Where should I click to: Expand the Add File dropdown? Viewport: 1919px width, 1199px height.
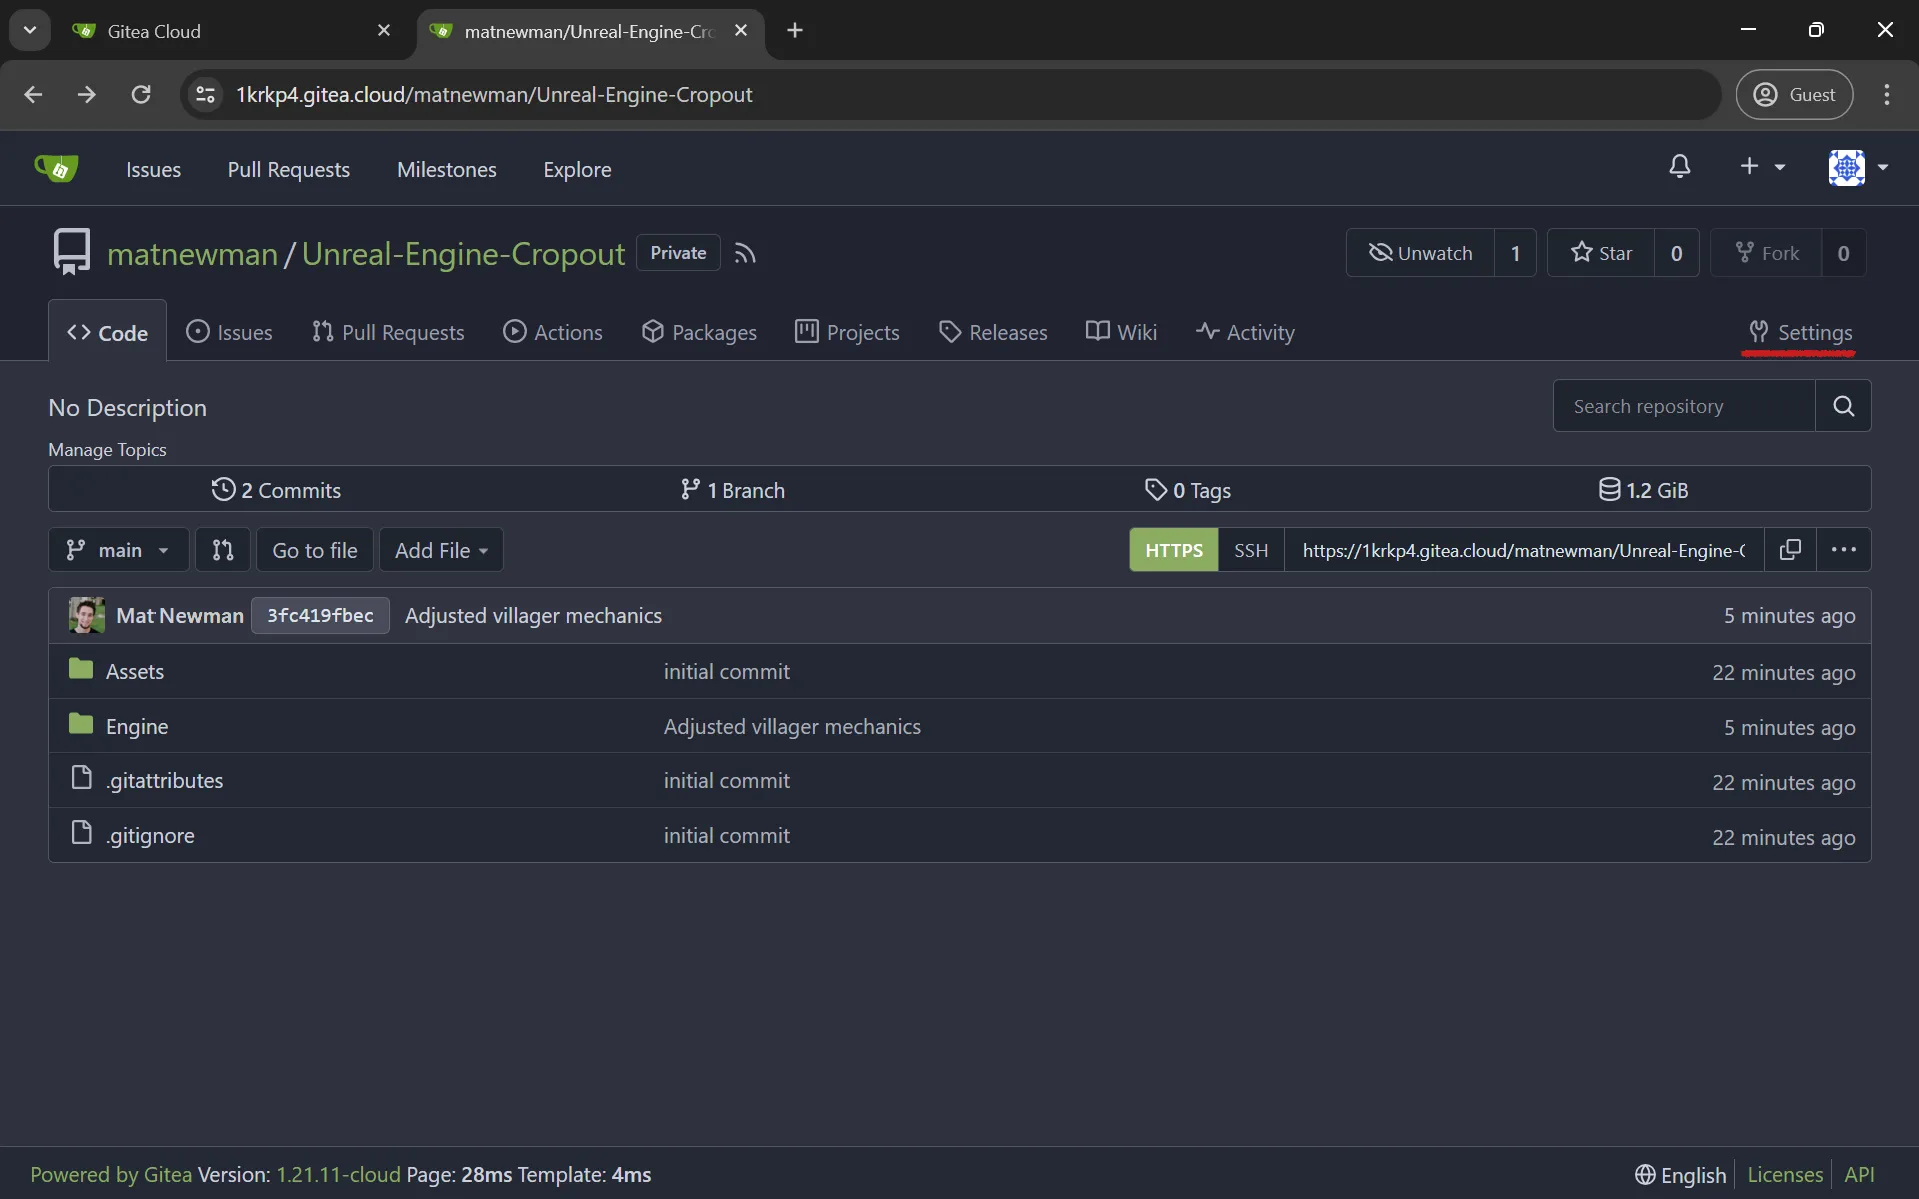tap(441, 550)
